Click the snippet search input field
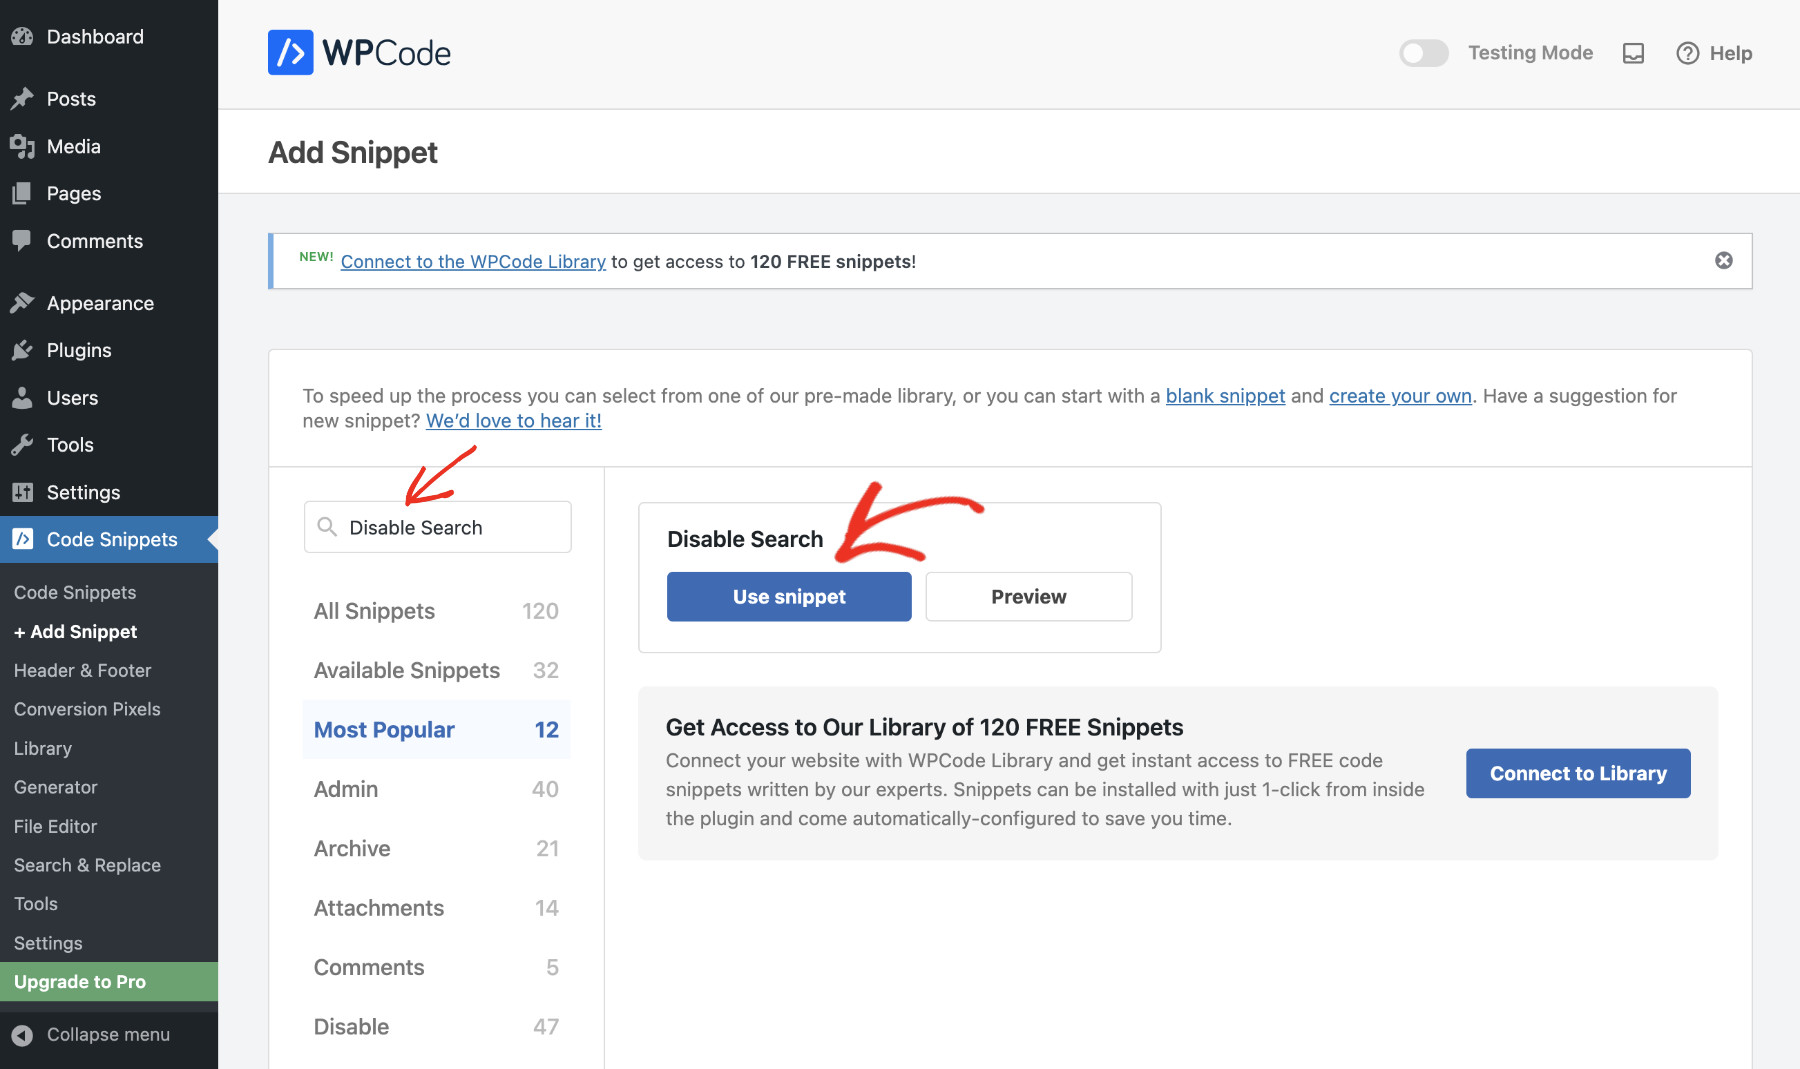 (x=437, y=527)
